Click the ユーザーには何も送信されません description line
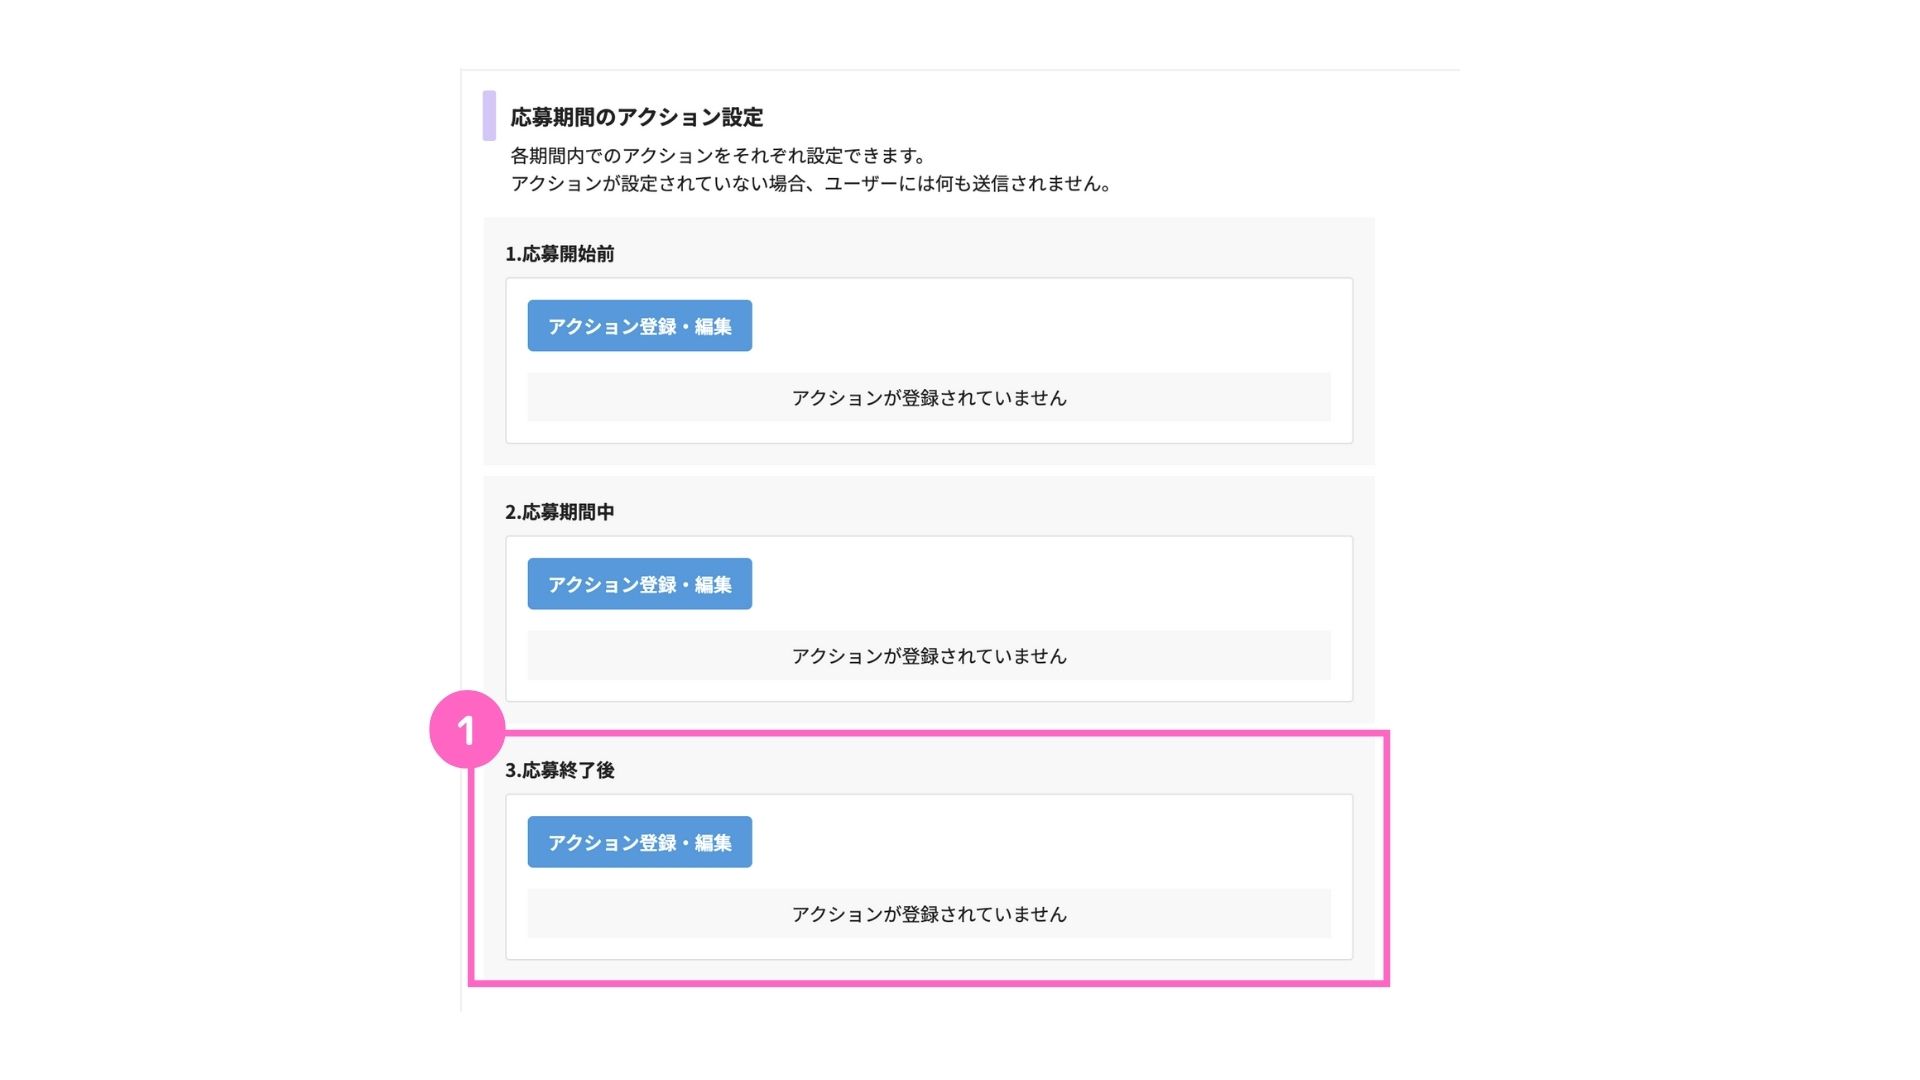 (811, 183)
